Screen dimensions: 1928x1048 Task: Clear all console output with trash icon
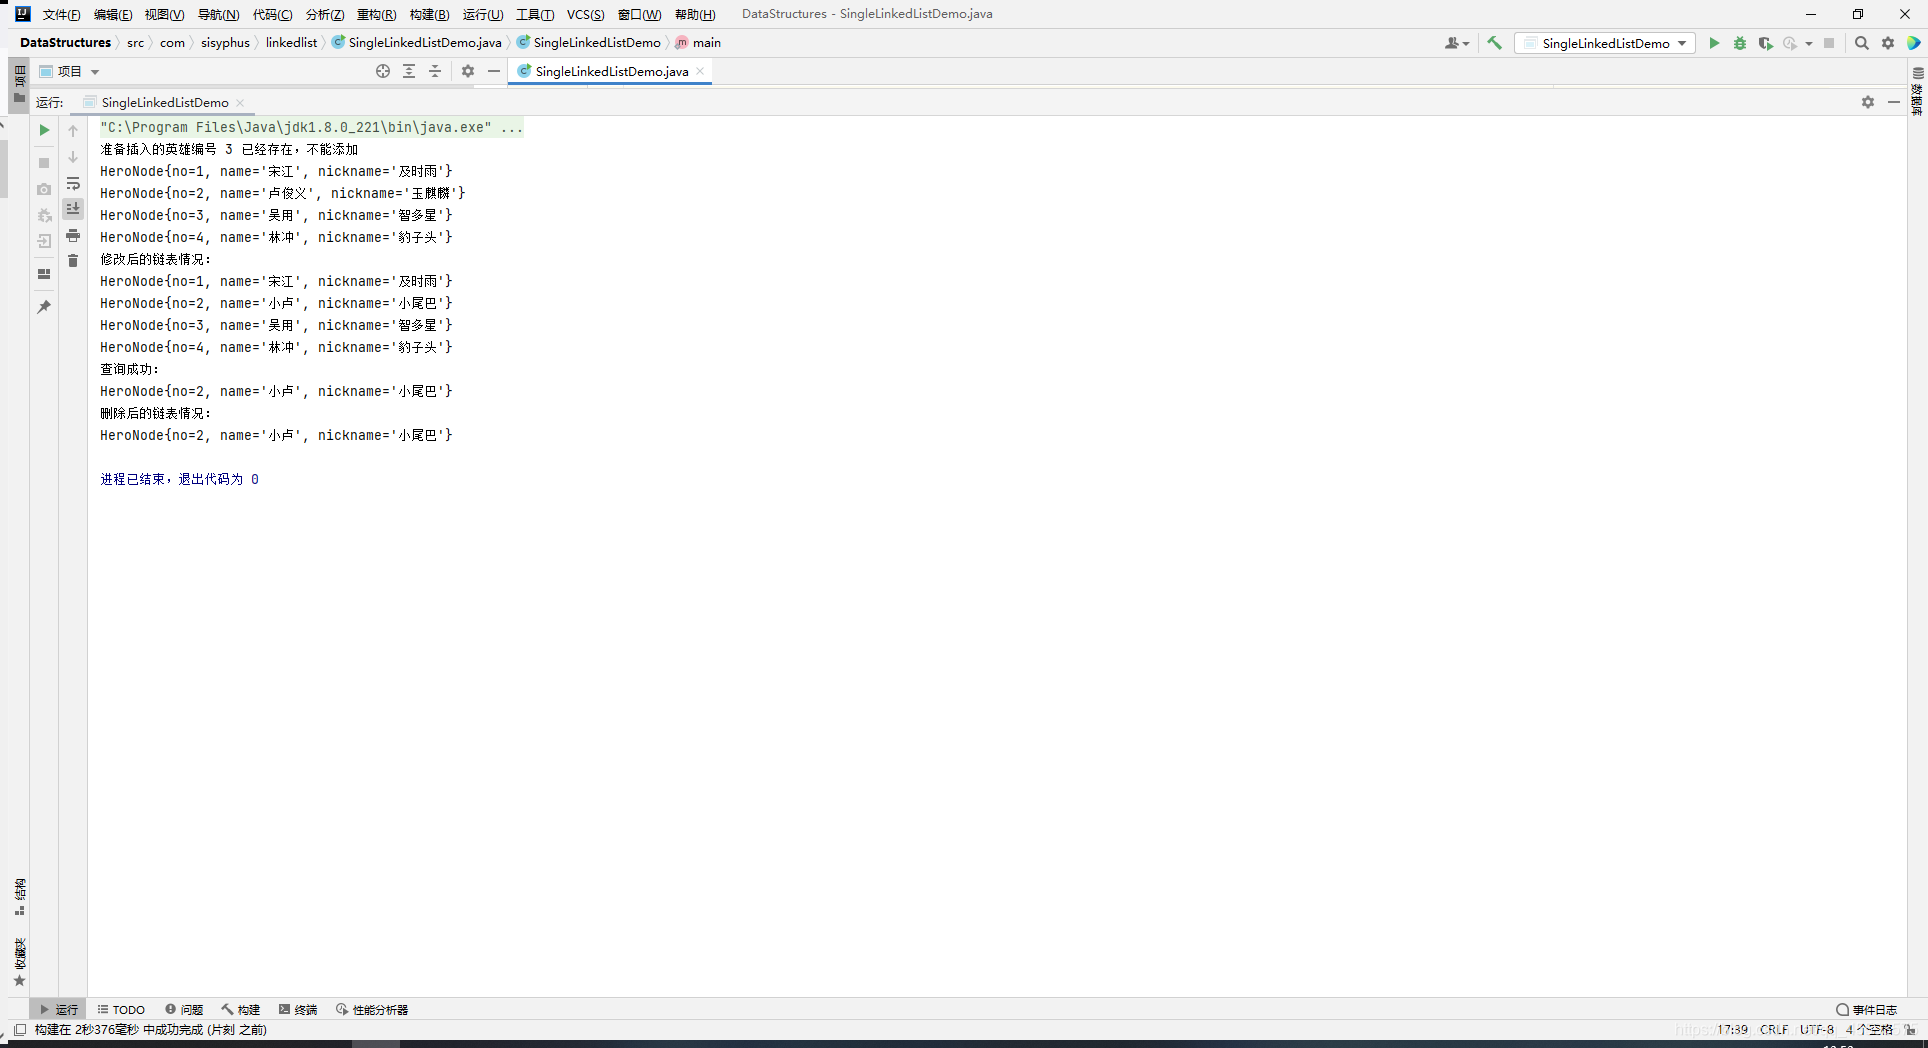73,261
